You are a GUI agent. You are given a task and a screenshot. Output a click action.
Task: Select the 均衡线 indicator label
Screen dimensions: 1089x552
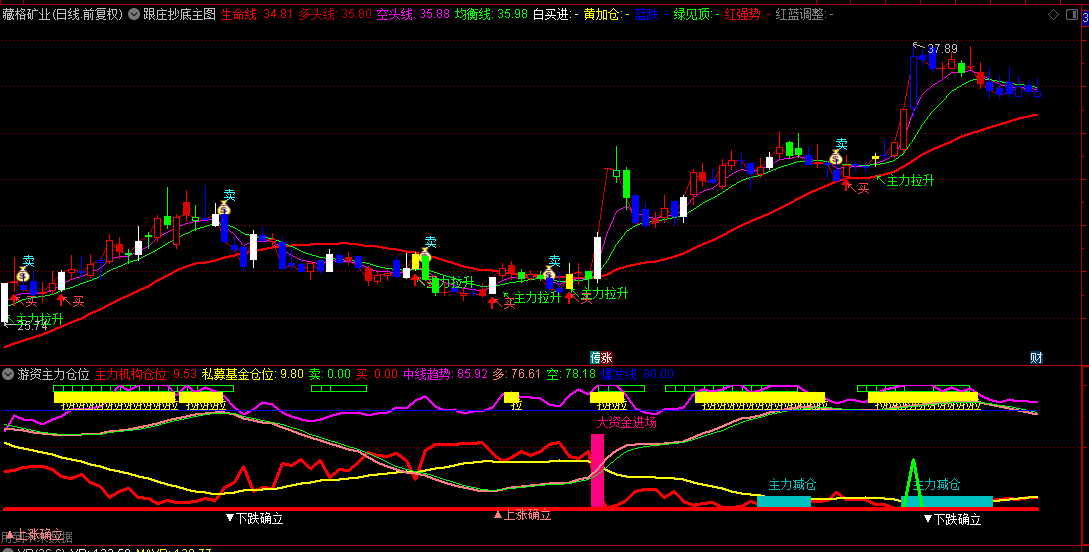click(474, 14)
